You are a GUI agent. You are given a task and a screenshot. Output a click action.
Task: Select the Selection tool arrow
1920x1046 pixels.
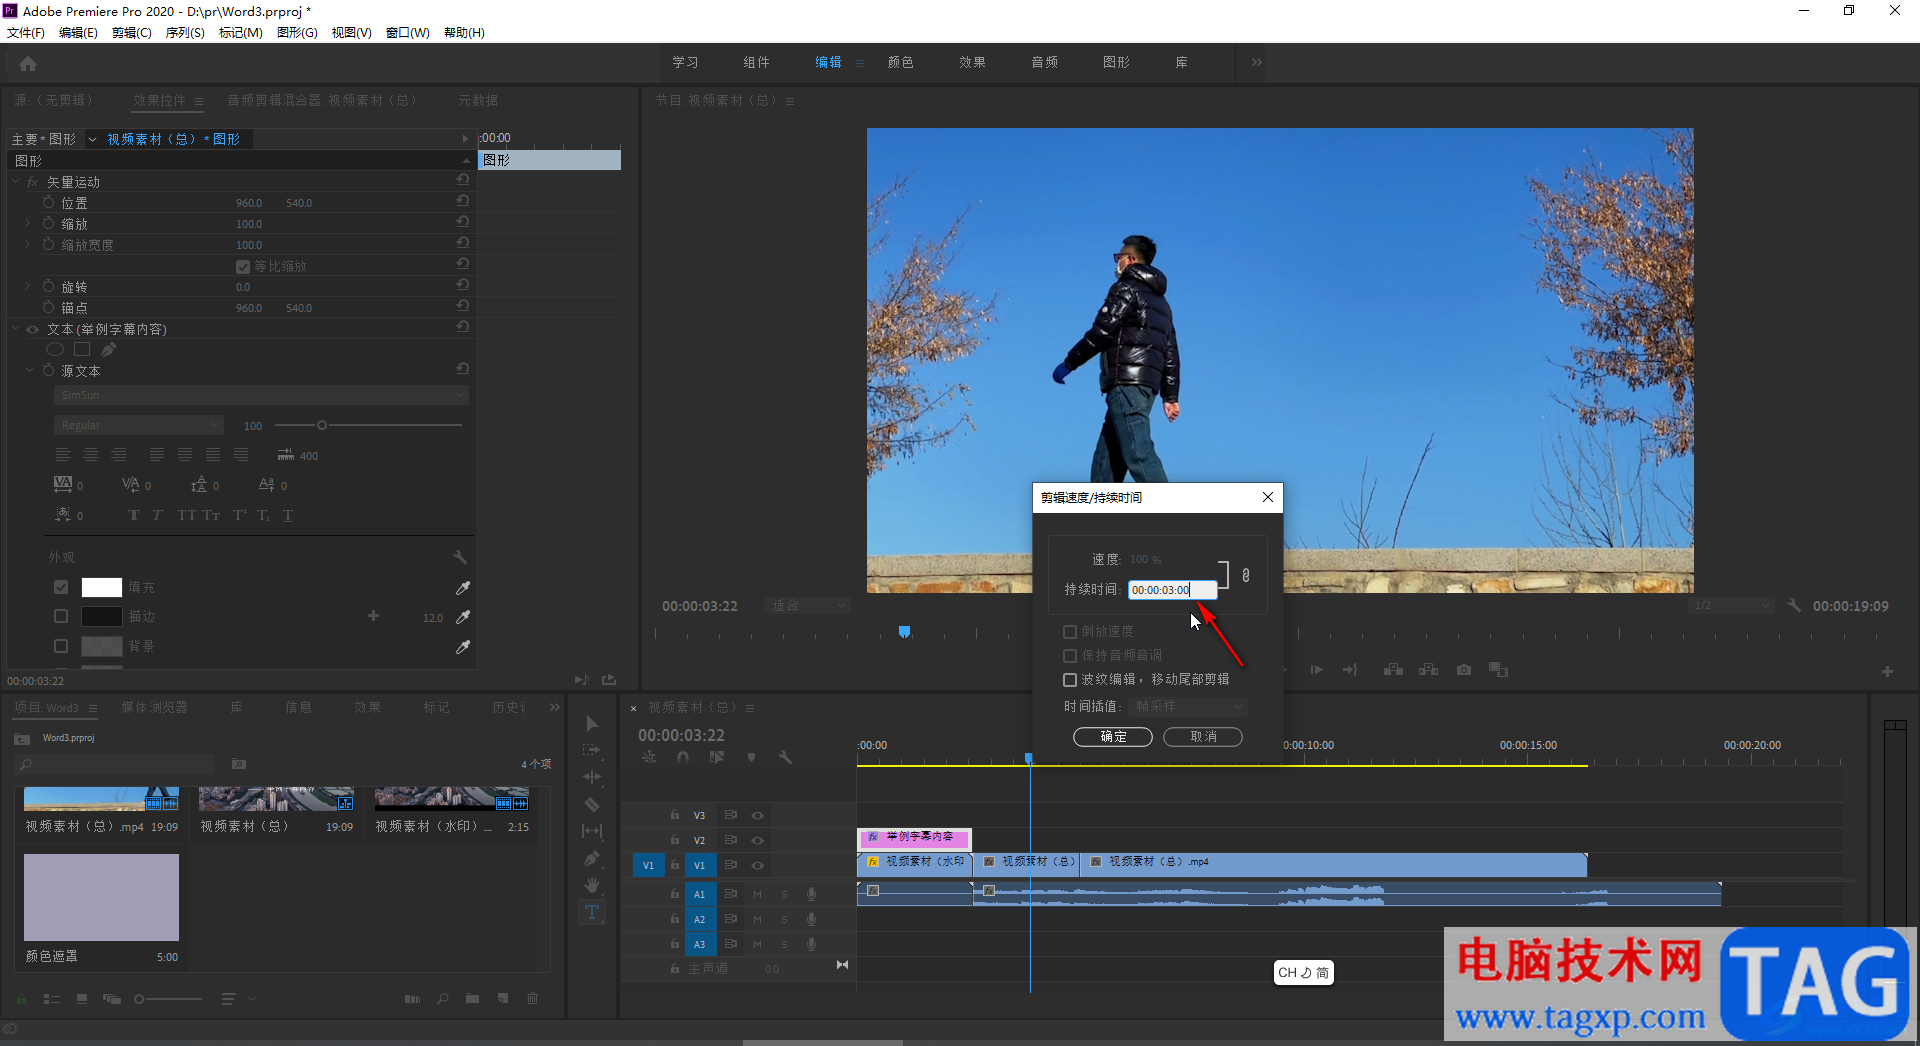pyautogui.click(x=592, y=724)
